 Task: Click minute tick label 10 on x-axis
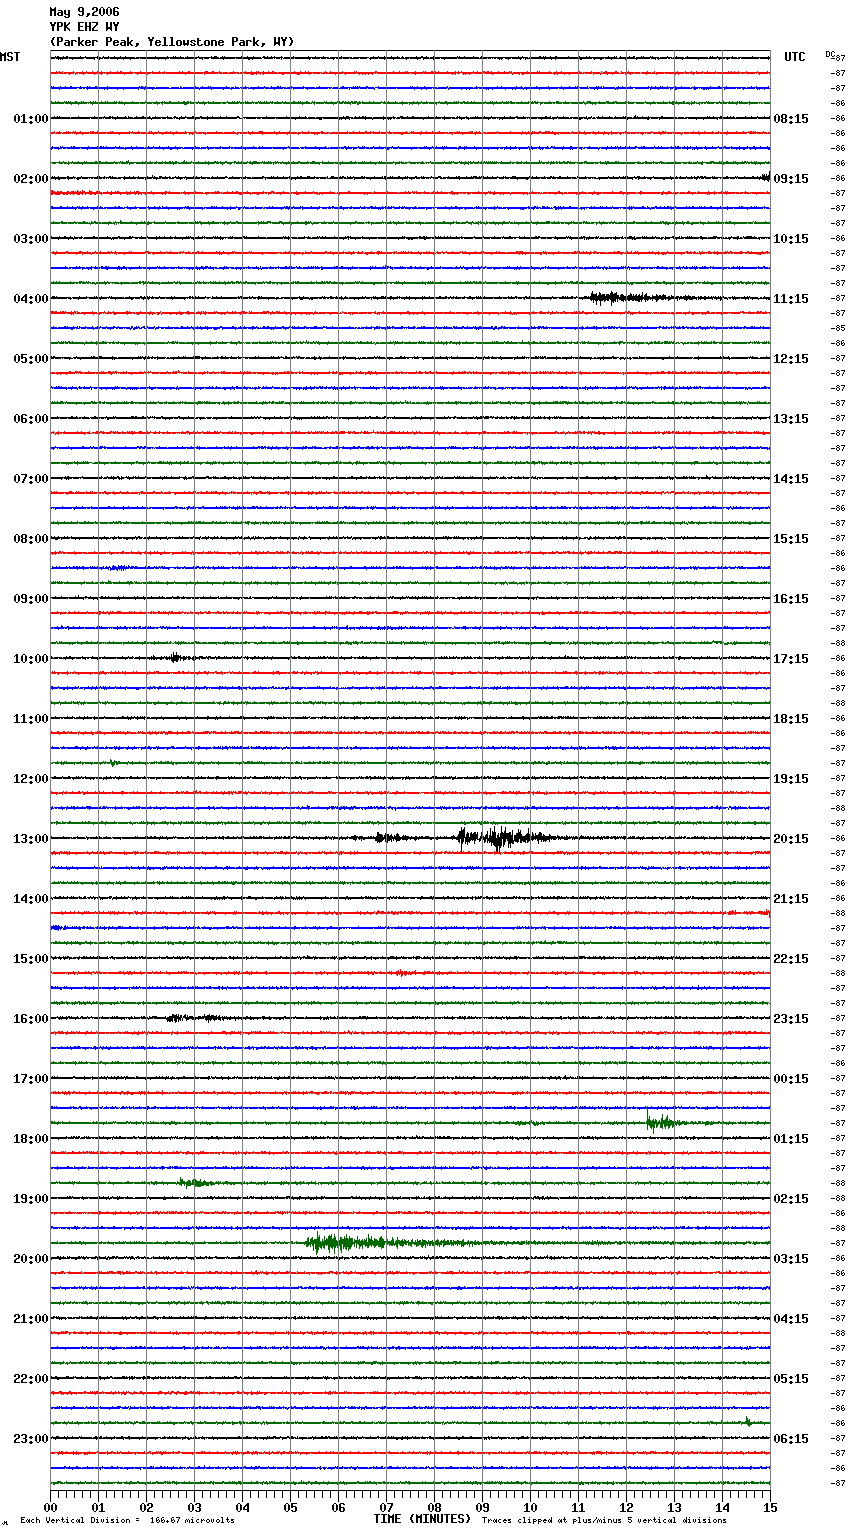click(x=531, y=1507)
